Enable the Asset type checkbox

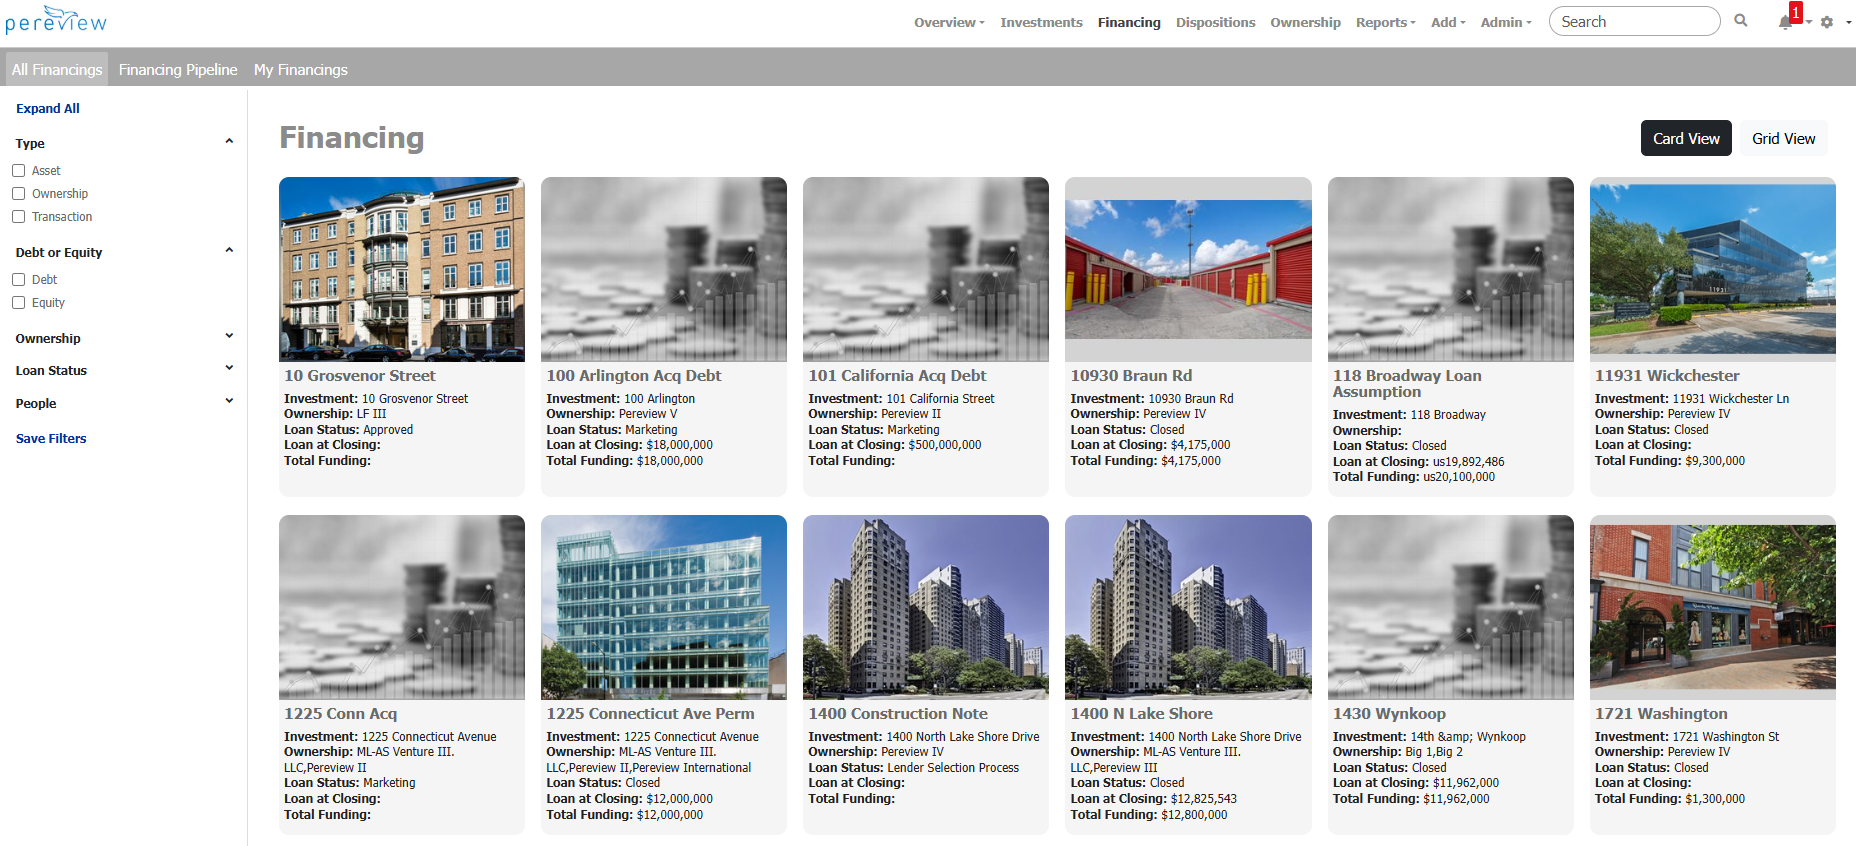19,171
